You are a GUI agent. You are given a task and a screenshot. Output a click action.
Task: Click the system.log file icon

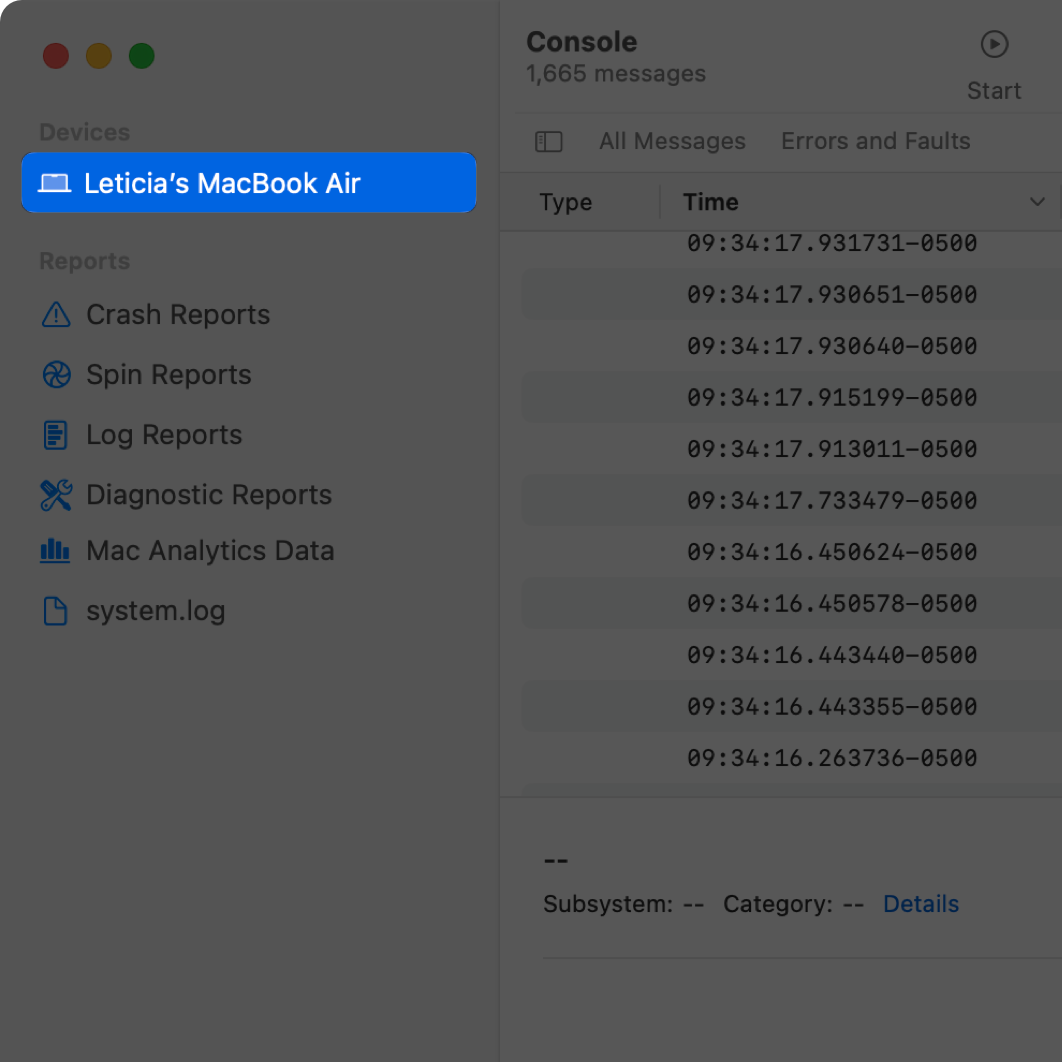(x=56, y=611)
